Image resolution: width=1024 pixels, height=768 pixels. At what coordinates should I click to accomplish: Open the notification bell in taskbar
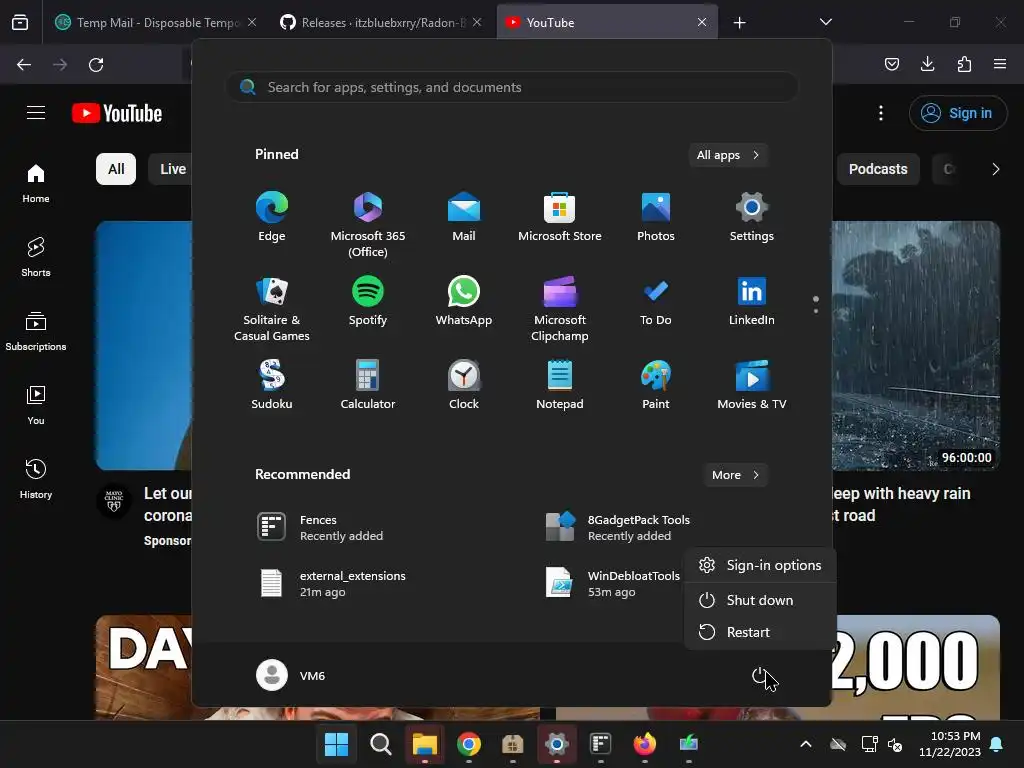997,744
